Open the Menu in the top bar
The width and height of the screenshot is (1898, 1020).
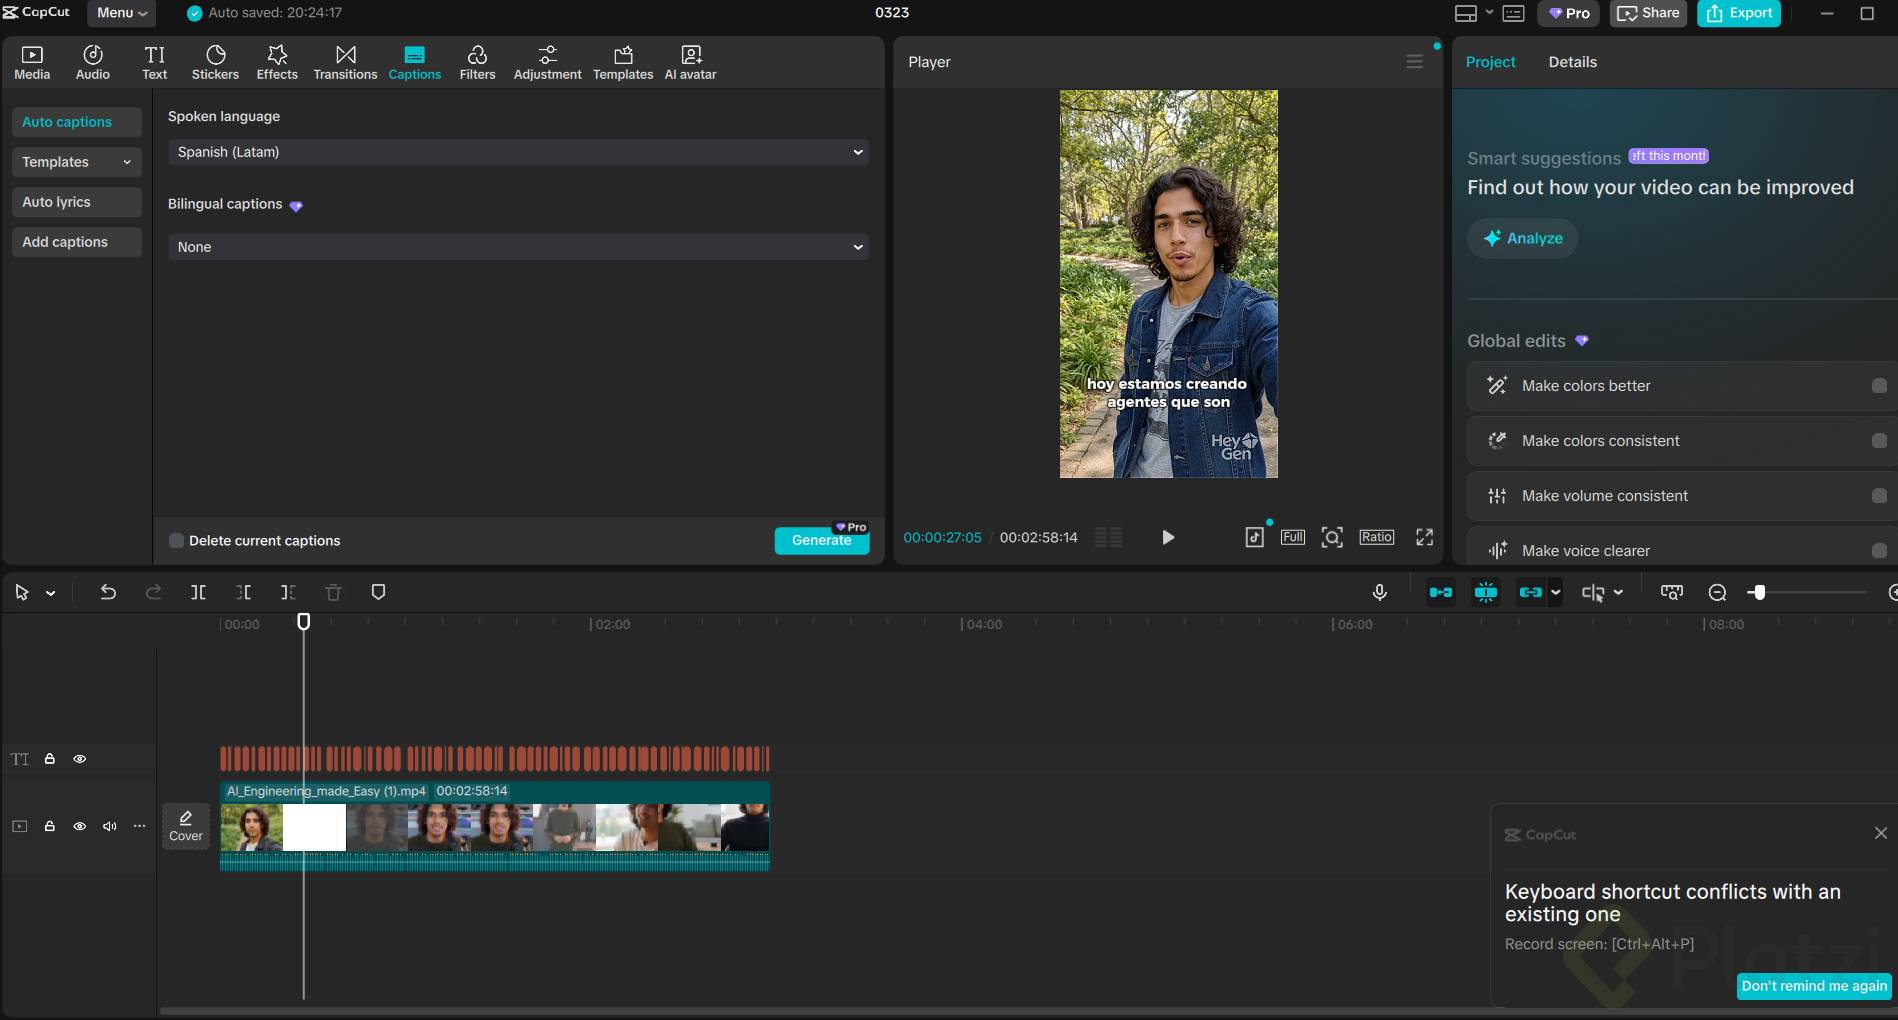(x=119, y=13)
